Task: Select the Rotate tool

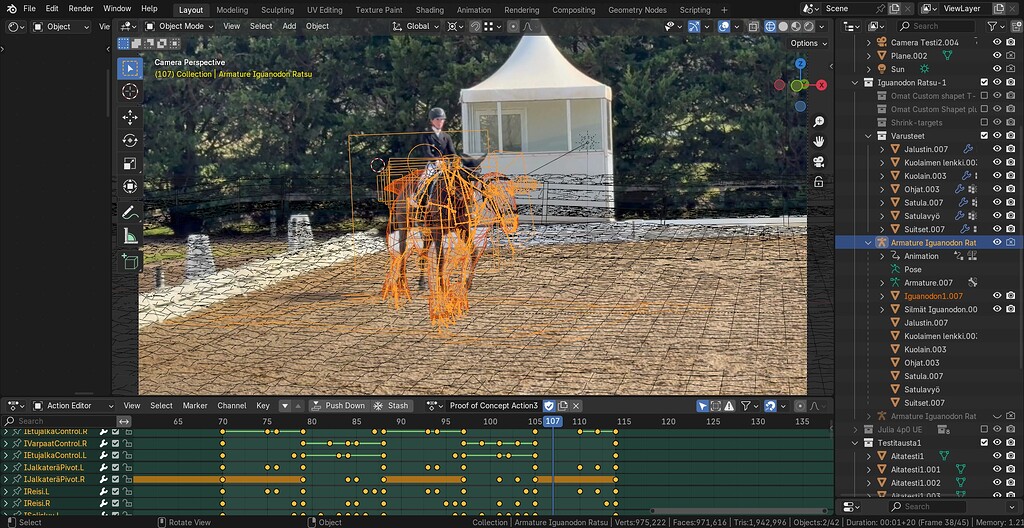Action: (x=130, y=140)
